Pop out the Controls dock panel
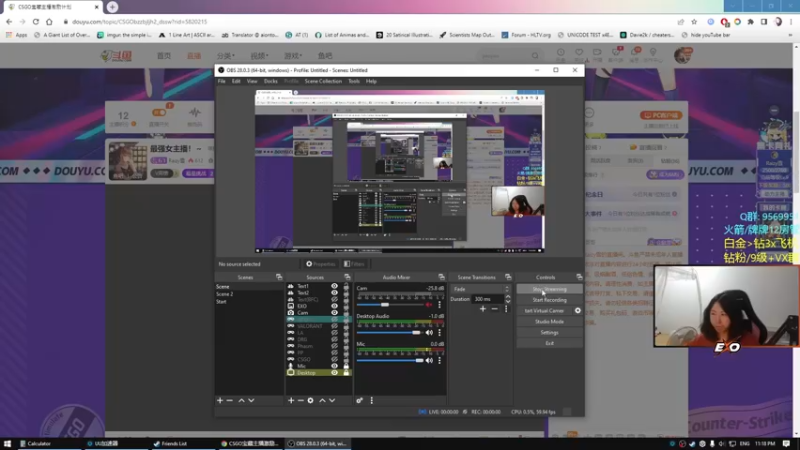The height and width of the screenshot is (450, 800). coord(579,277)
